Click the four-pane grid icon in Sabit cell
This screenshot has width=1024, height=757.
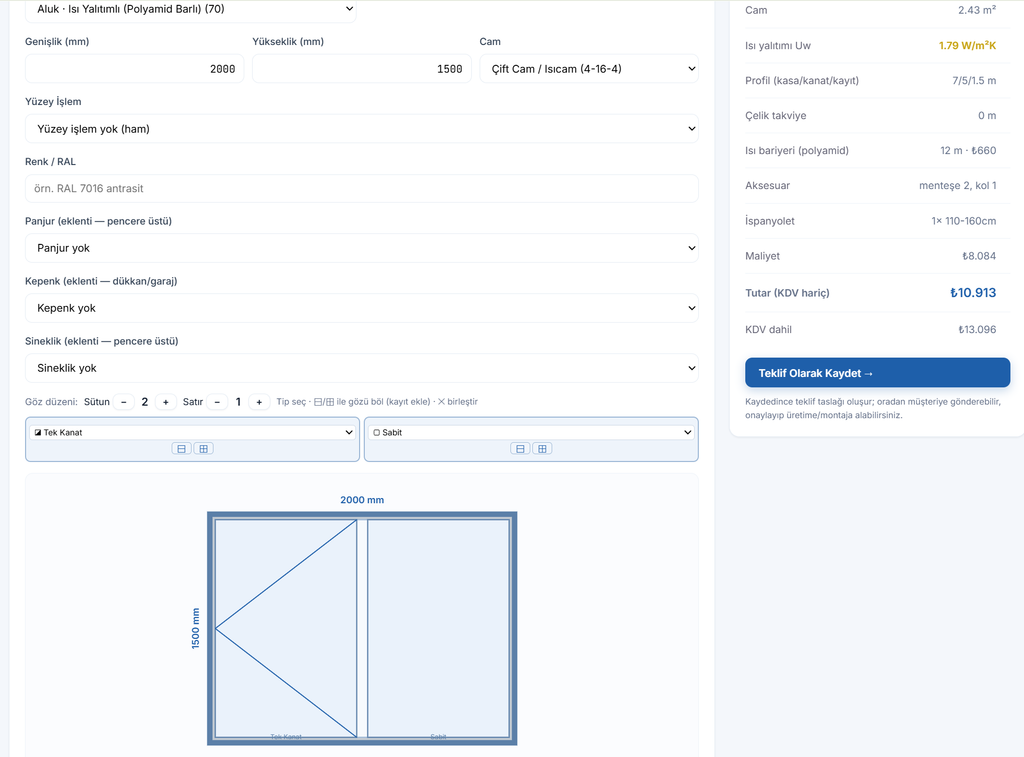[x=542, y=449]
